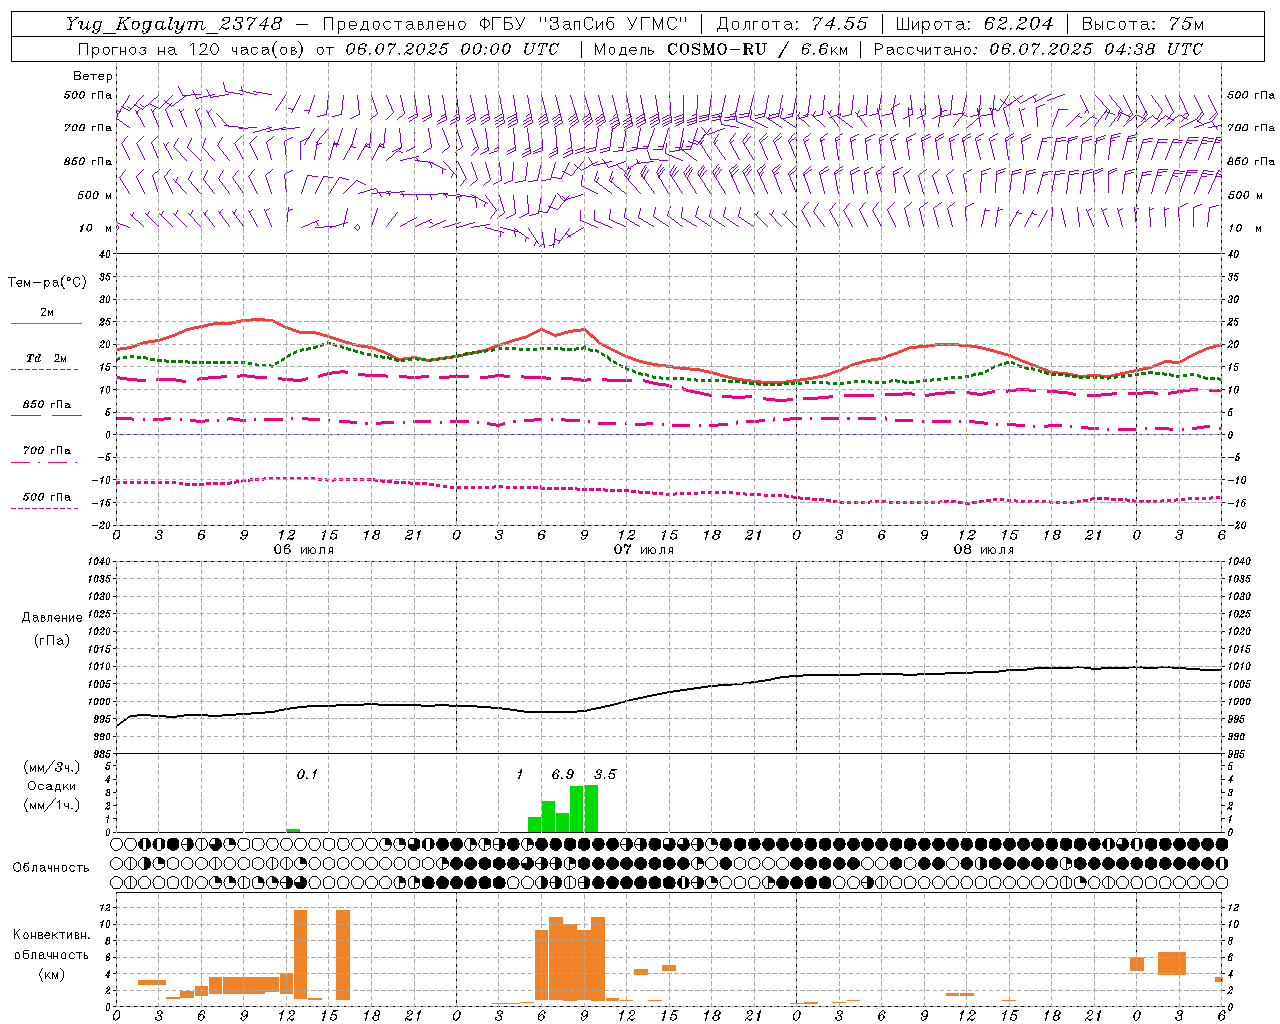Click the Долгота: 74.55 header value
The width and height of the screenshot is (1280, 1024).
coord(792,24)
